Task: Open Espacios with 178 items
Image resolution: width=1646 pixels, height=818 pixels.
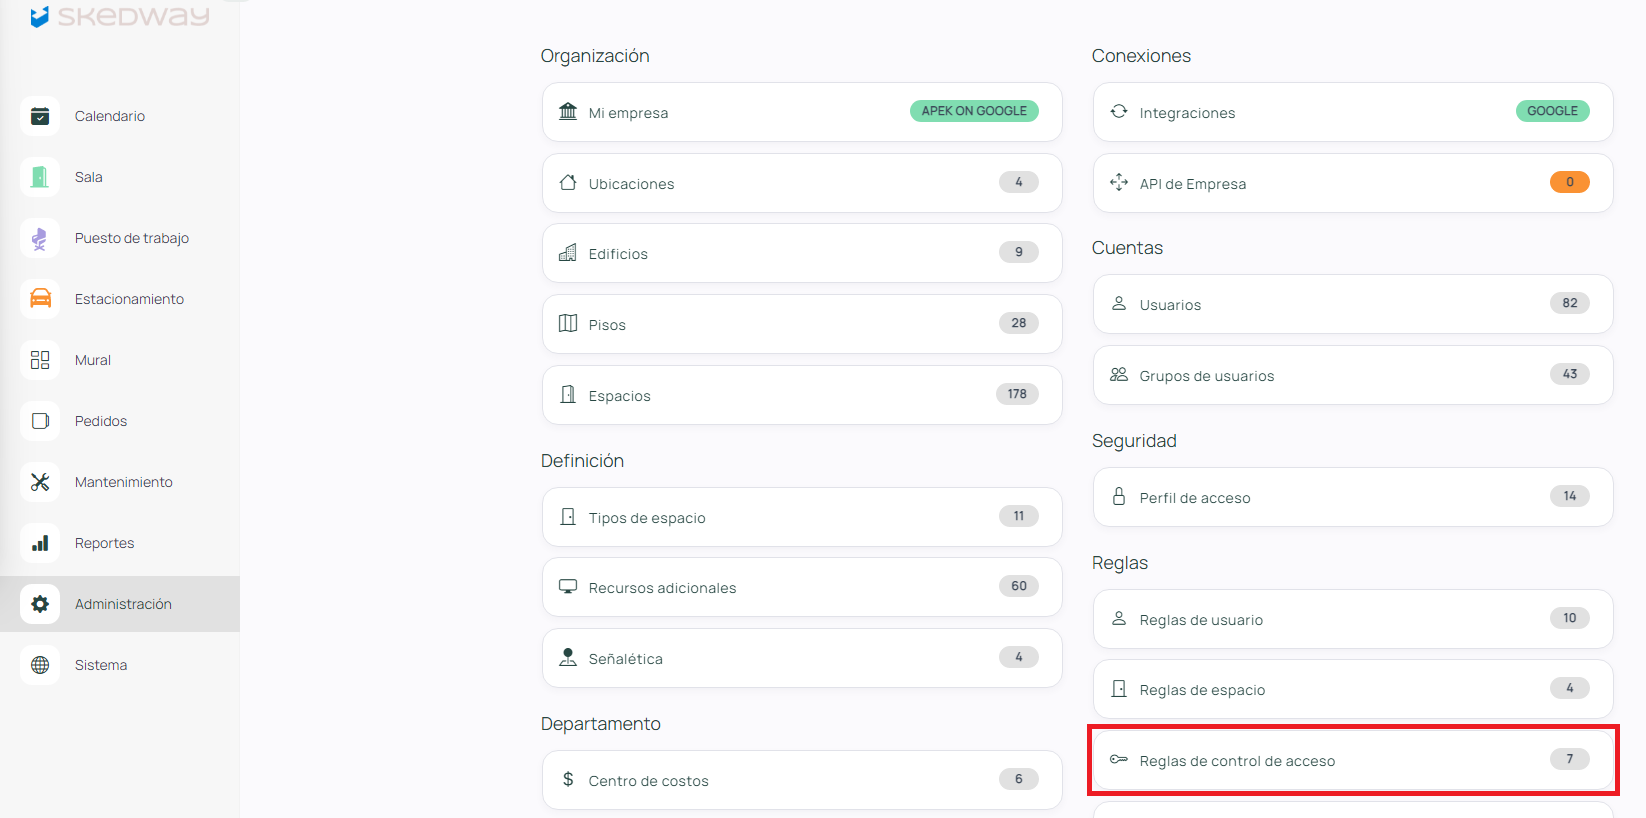Action: 801,396
